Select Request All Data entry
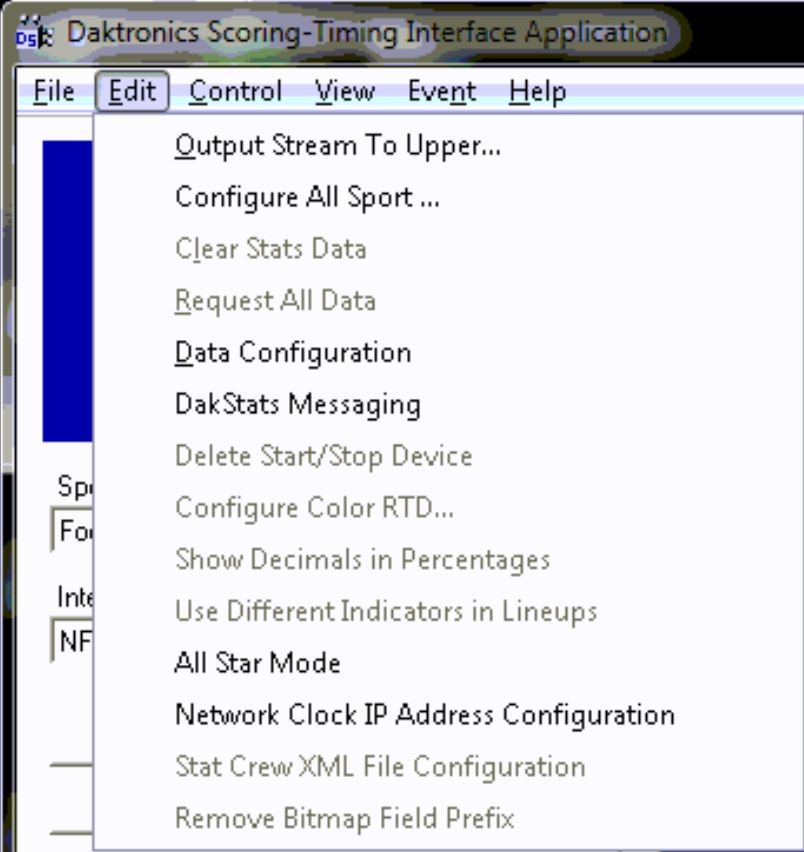The height and width of the screenshot is (852, 804). point(275,301)
